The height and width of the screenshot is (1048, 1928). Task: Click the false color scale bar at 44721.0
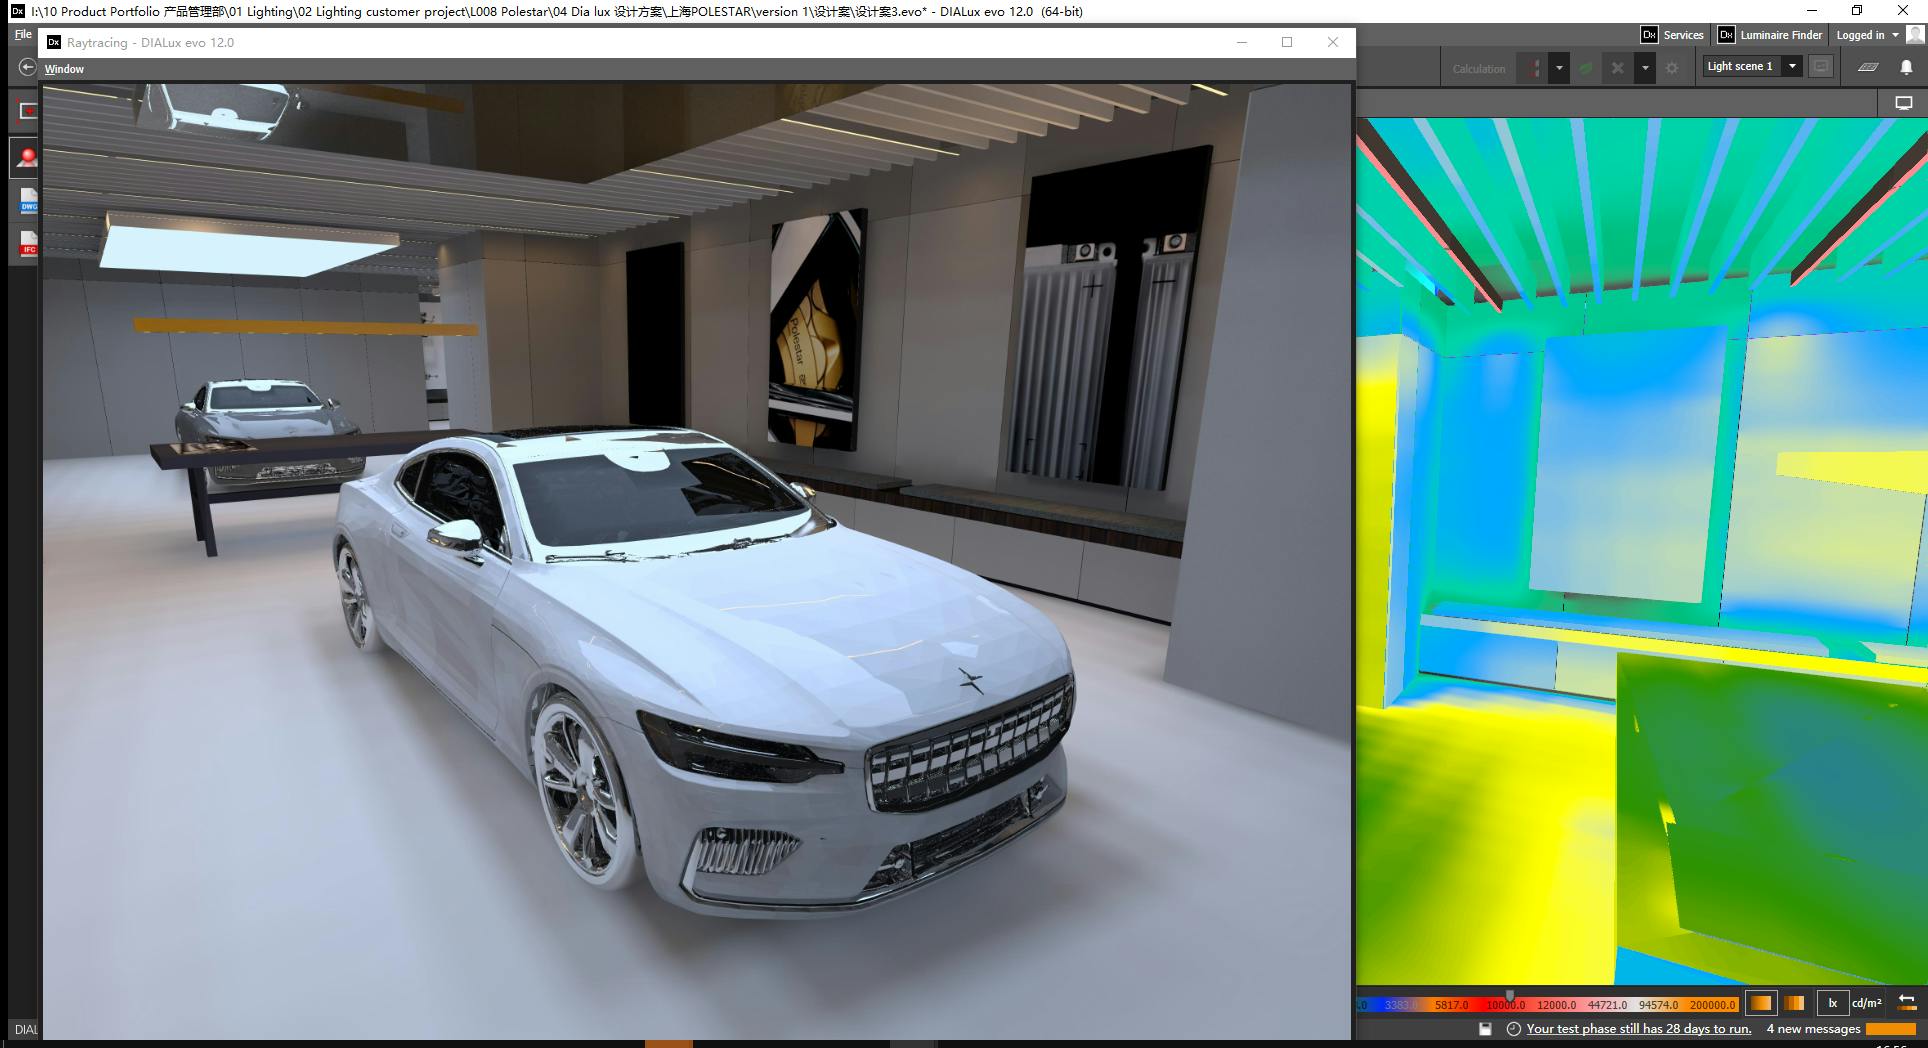point(1607,1005)
